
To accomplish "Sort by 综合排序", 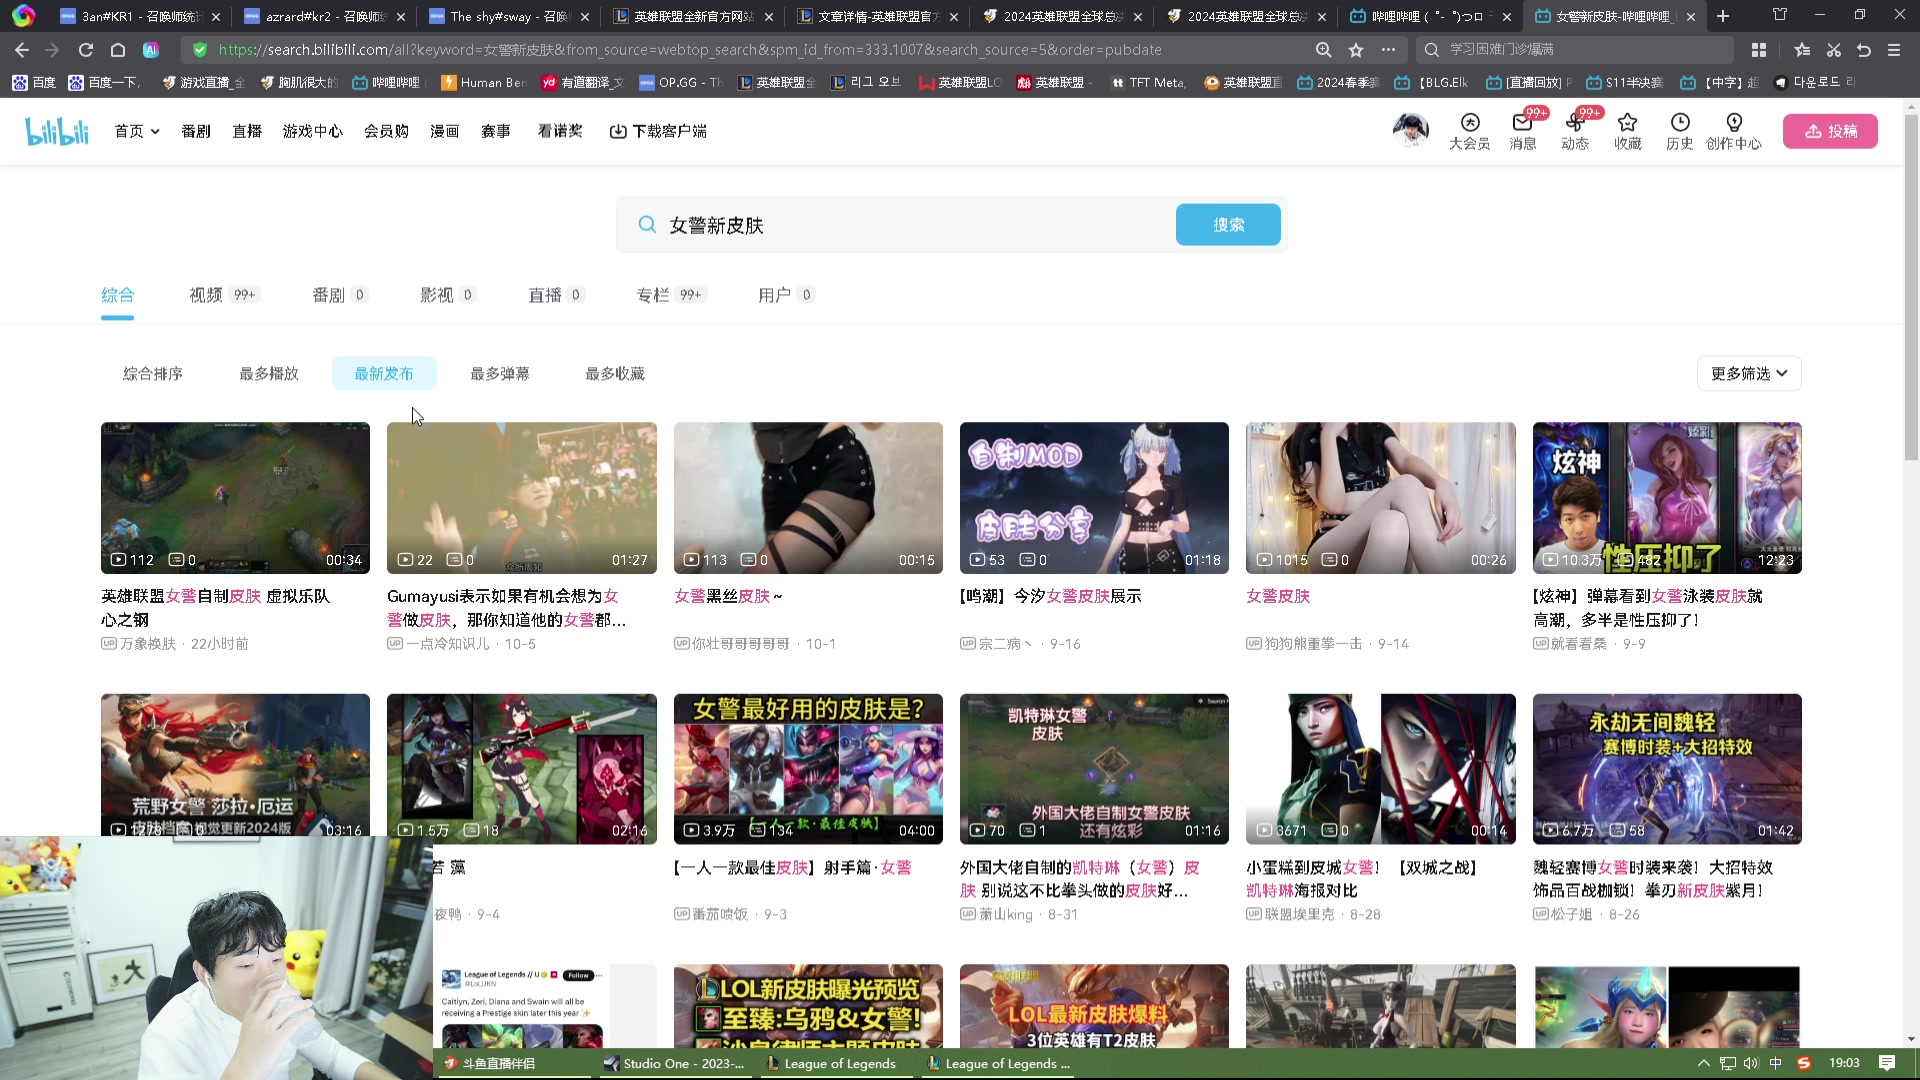I will [153, 373].
